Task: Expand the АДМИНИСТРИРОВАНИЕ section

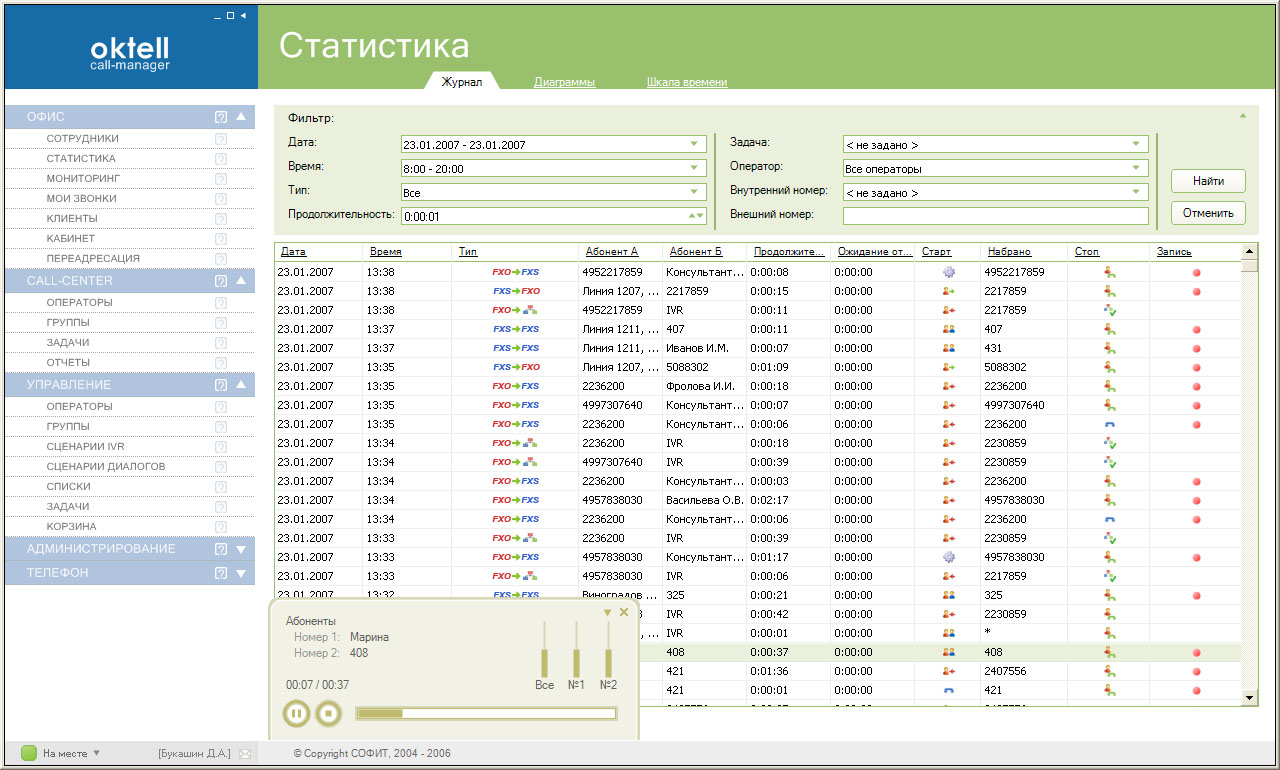Action: coord(241,549)
